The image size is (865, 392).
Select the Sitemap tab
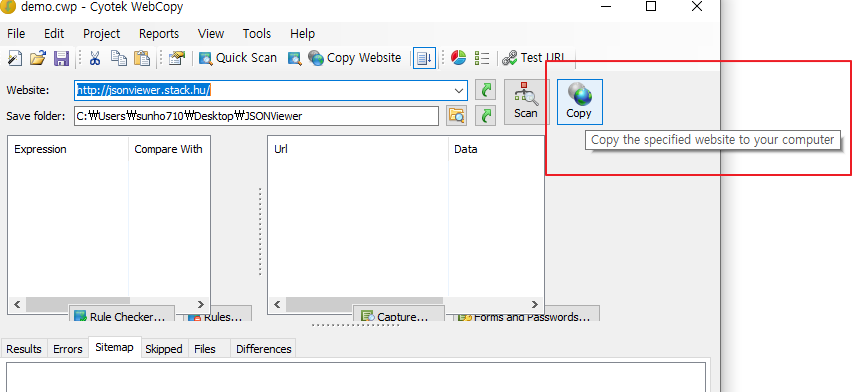point(114,347)
